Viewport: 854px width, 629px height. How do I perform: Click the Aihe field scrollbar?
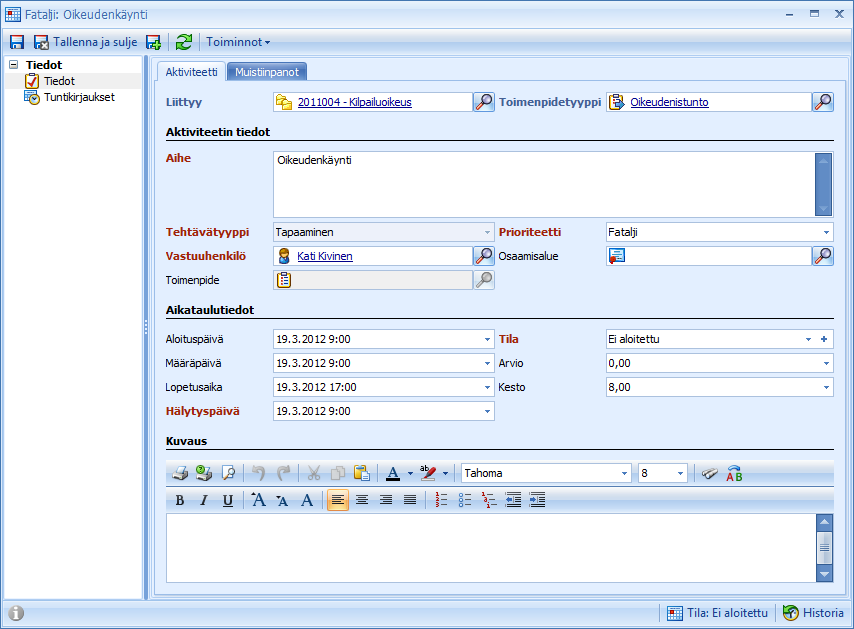point(824,185)
